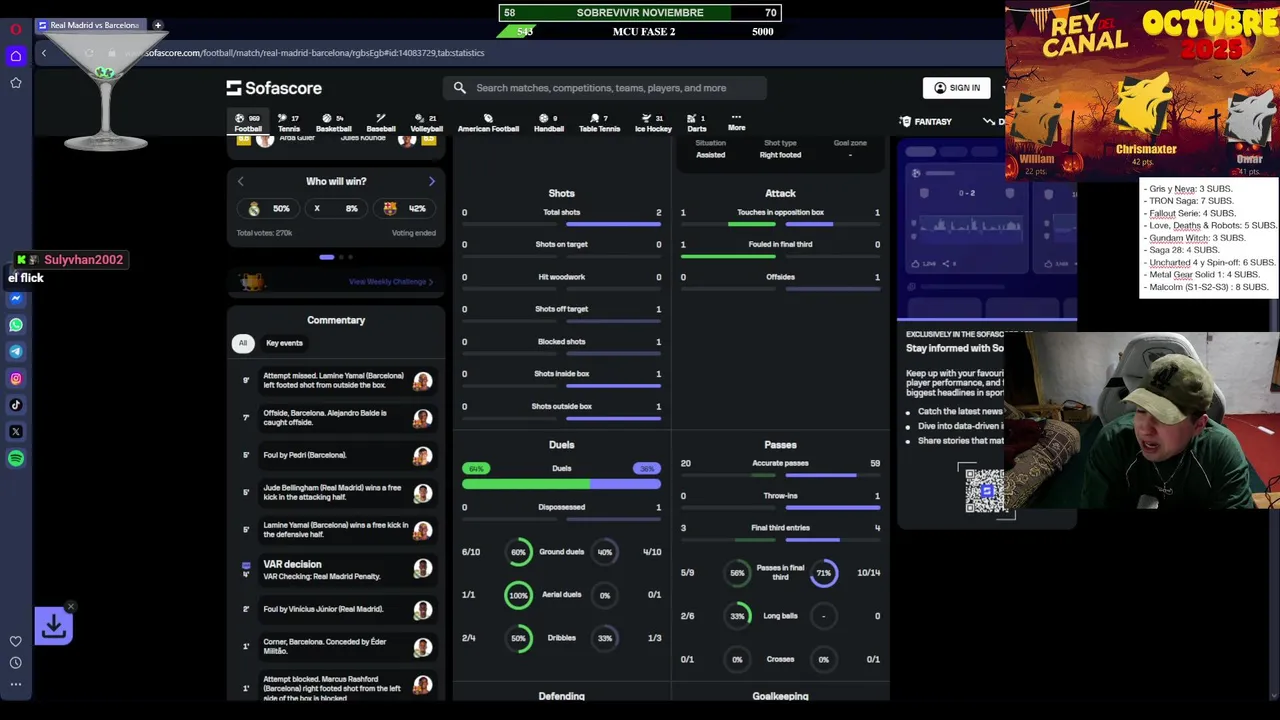This screenshot has height=720, width=1280.
Task: Click the Total shots stat bar
Action: pos(561,224)
